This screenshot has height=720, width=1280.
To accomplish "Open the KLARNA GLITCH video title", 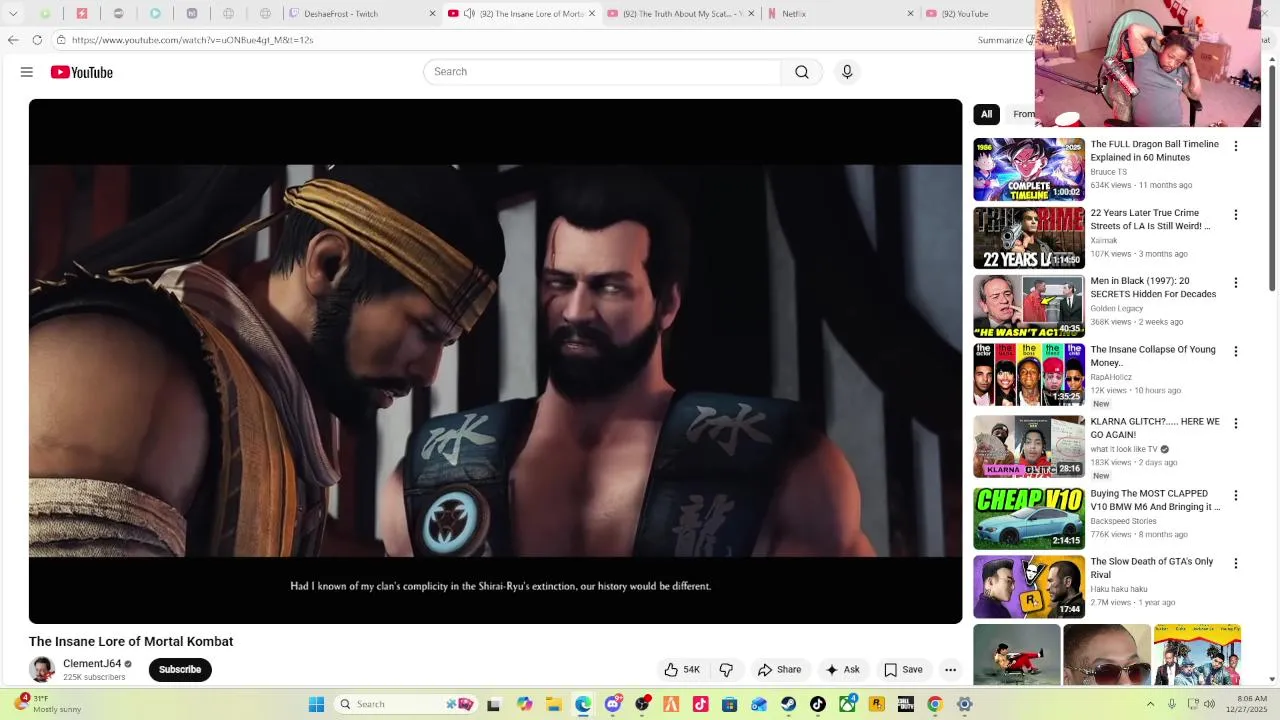I will [x=1155, y=428].
